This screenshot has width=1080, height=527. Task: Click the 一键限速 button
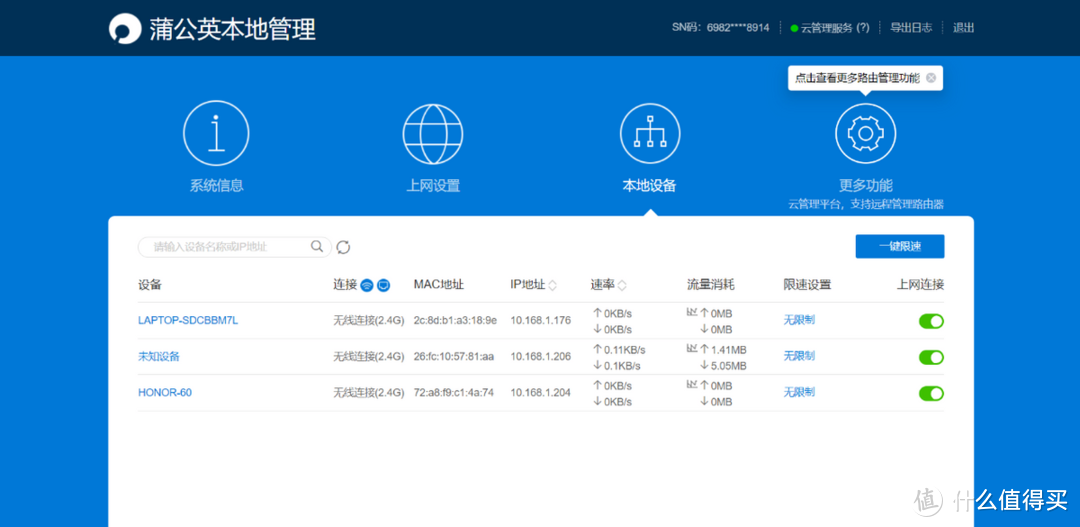click(900, 247)
